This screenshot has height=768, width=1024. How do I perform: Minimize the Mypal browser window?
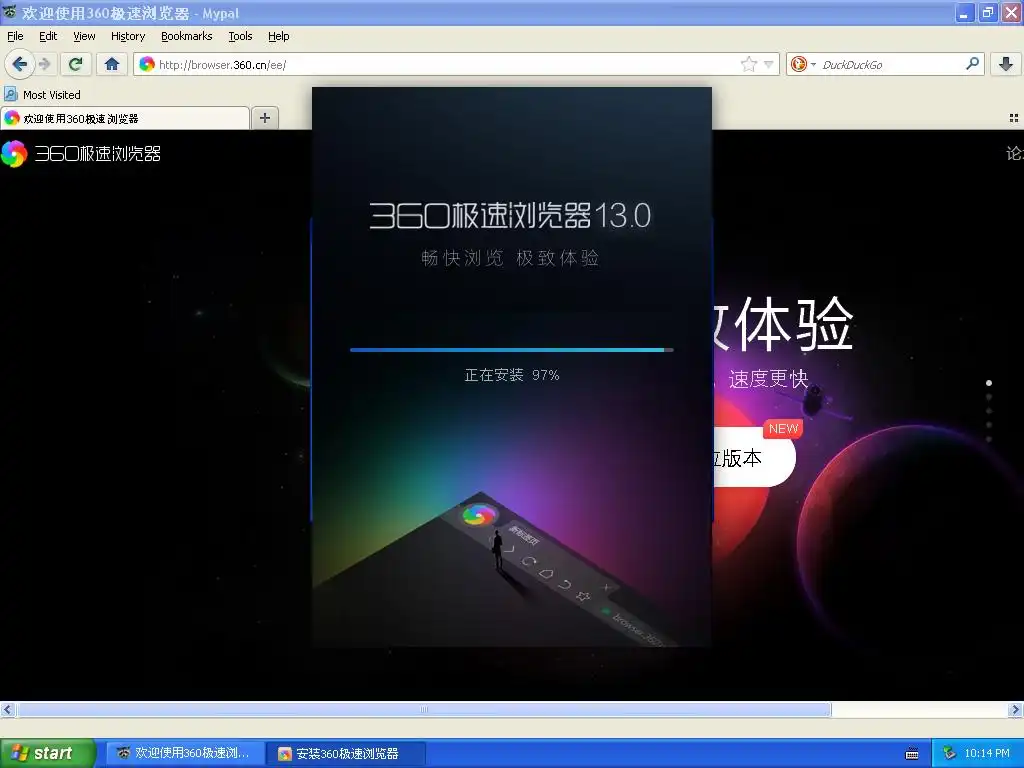[965, 12]
